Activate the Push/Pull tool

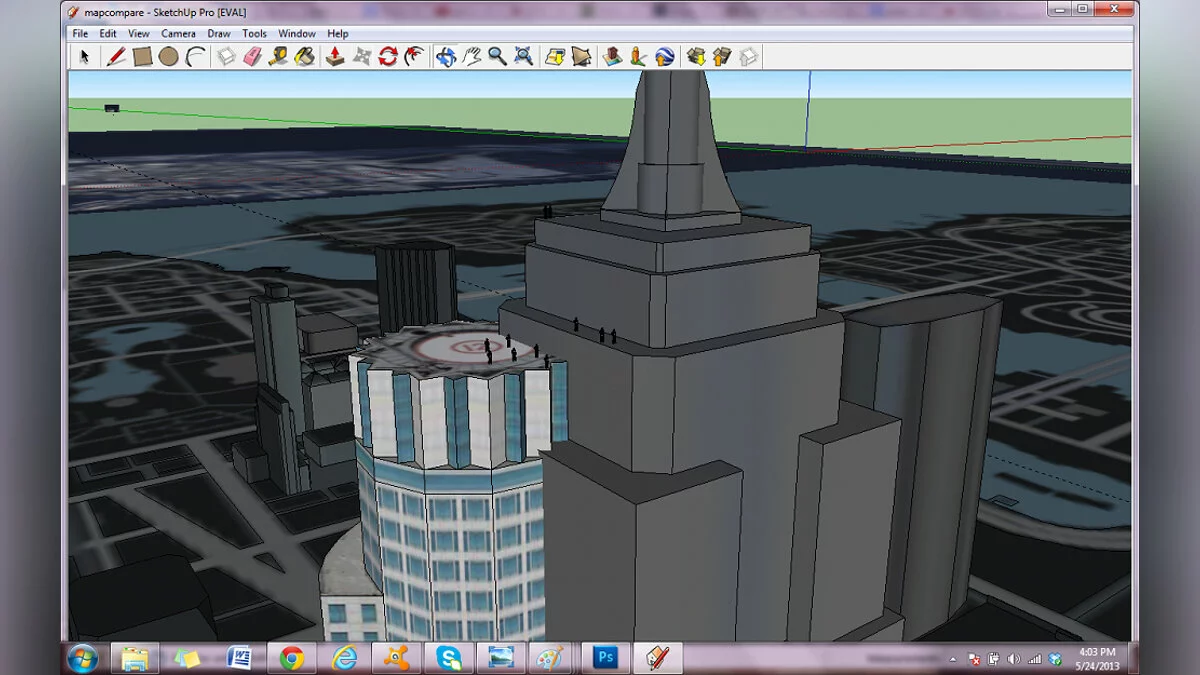click(336, 57)
